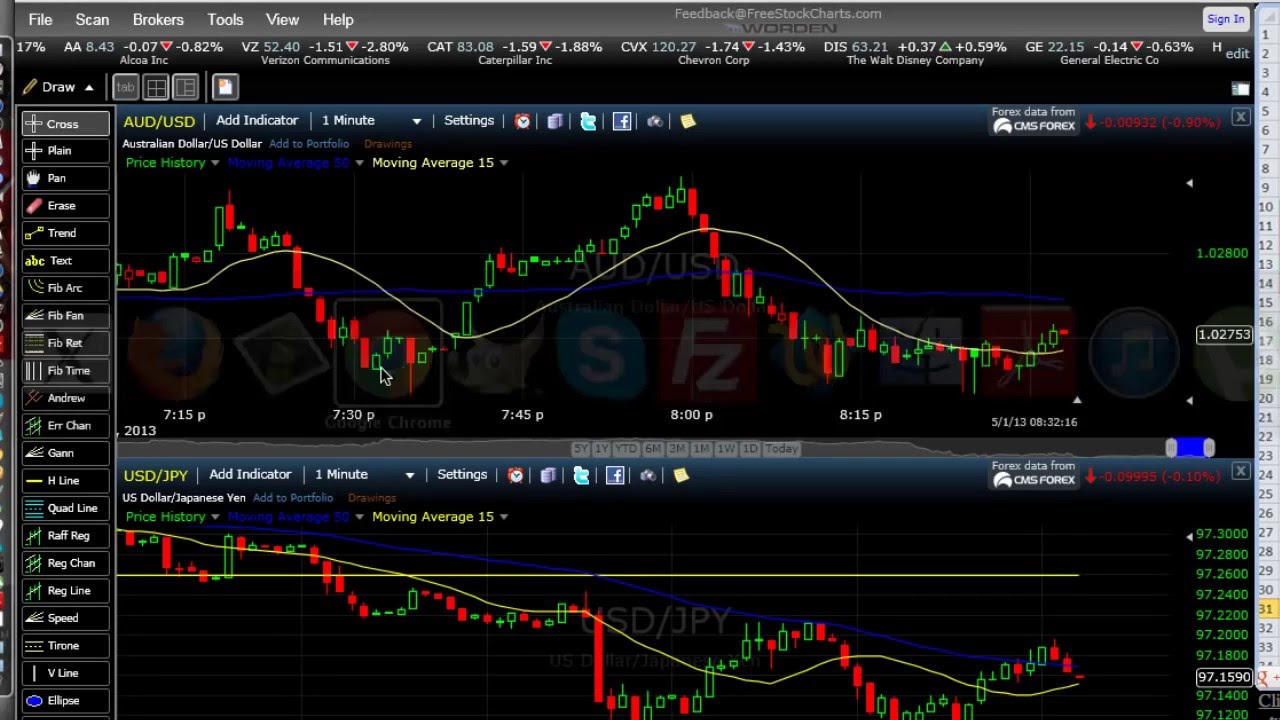Click Add Indicator on AUD/USD chart
The height and width of the screenshot is (720, 1280).
click(x=257, y=120)
